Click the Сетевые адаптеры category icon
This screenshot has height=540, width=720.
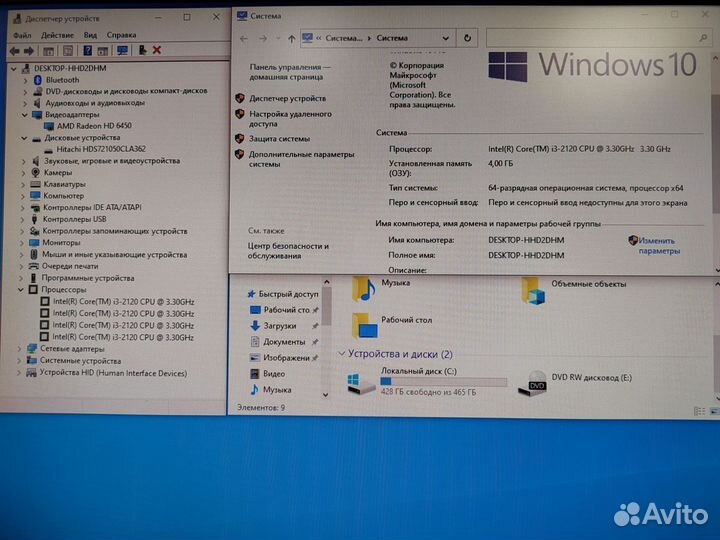(x=32, y=349)
